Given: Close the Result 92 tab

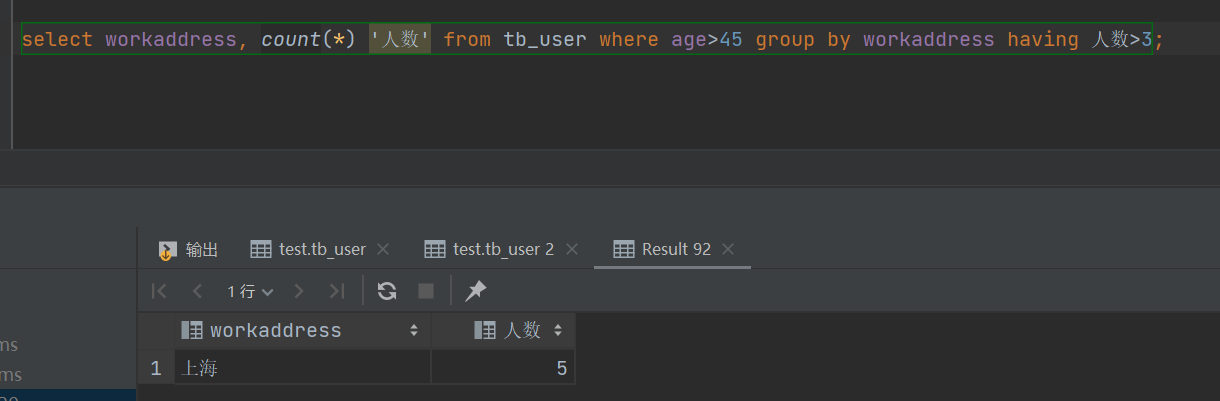Looking at the screenshot, I should [728, 249].
